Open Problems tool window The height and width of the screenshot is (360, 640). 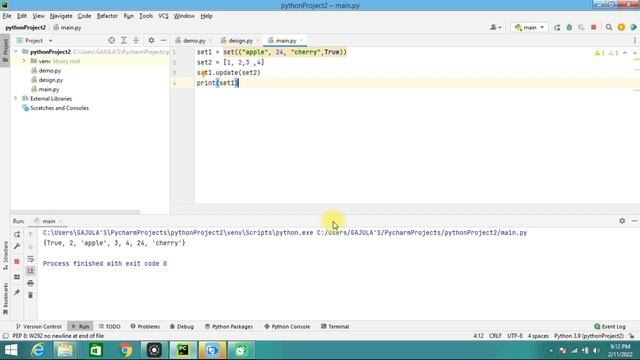145,327
